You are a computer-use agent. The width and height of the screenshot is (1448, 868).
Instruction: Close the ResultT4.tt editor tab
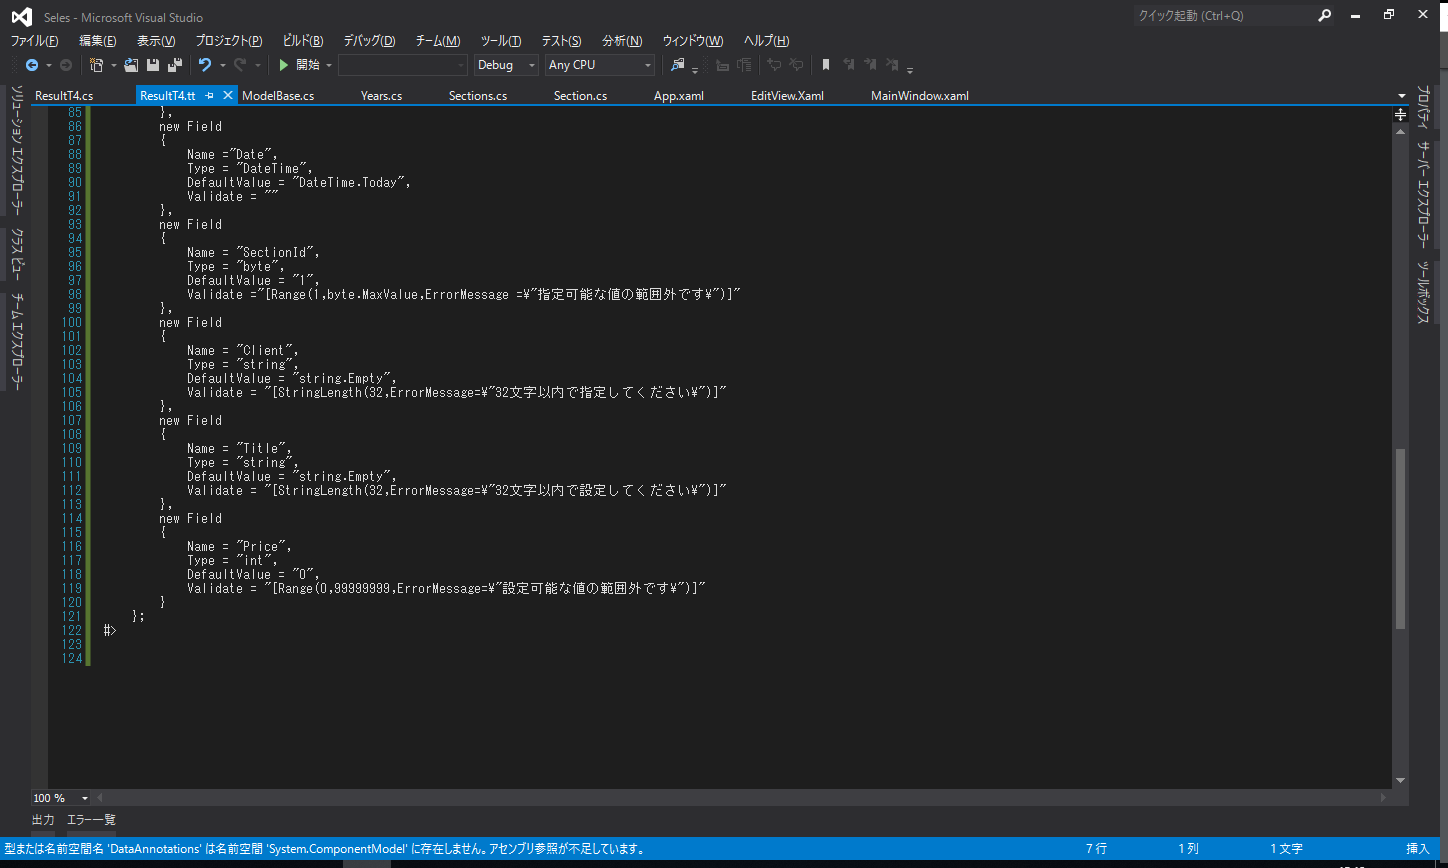(x=225, y=95)
